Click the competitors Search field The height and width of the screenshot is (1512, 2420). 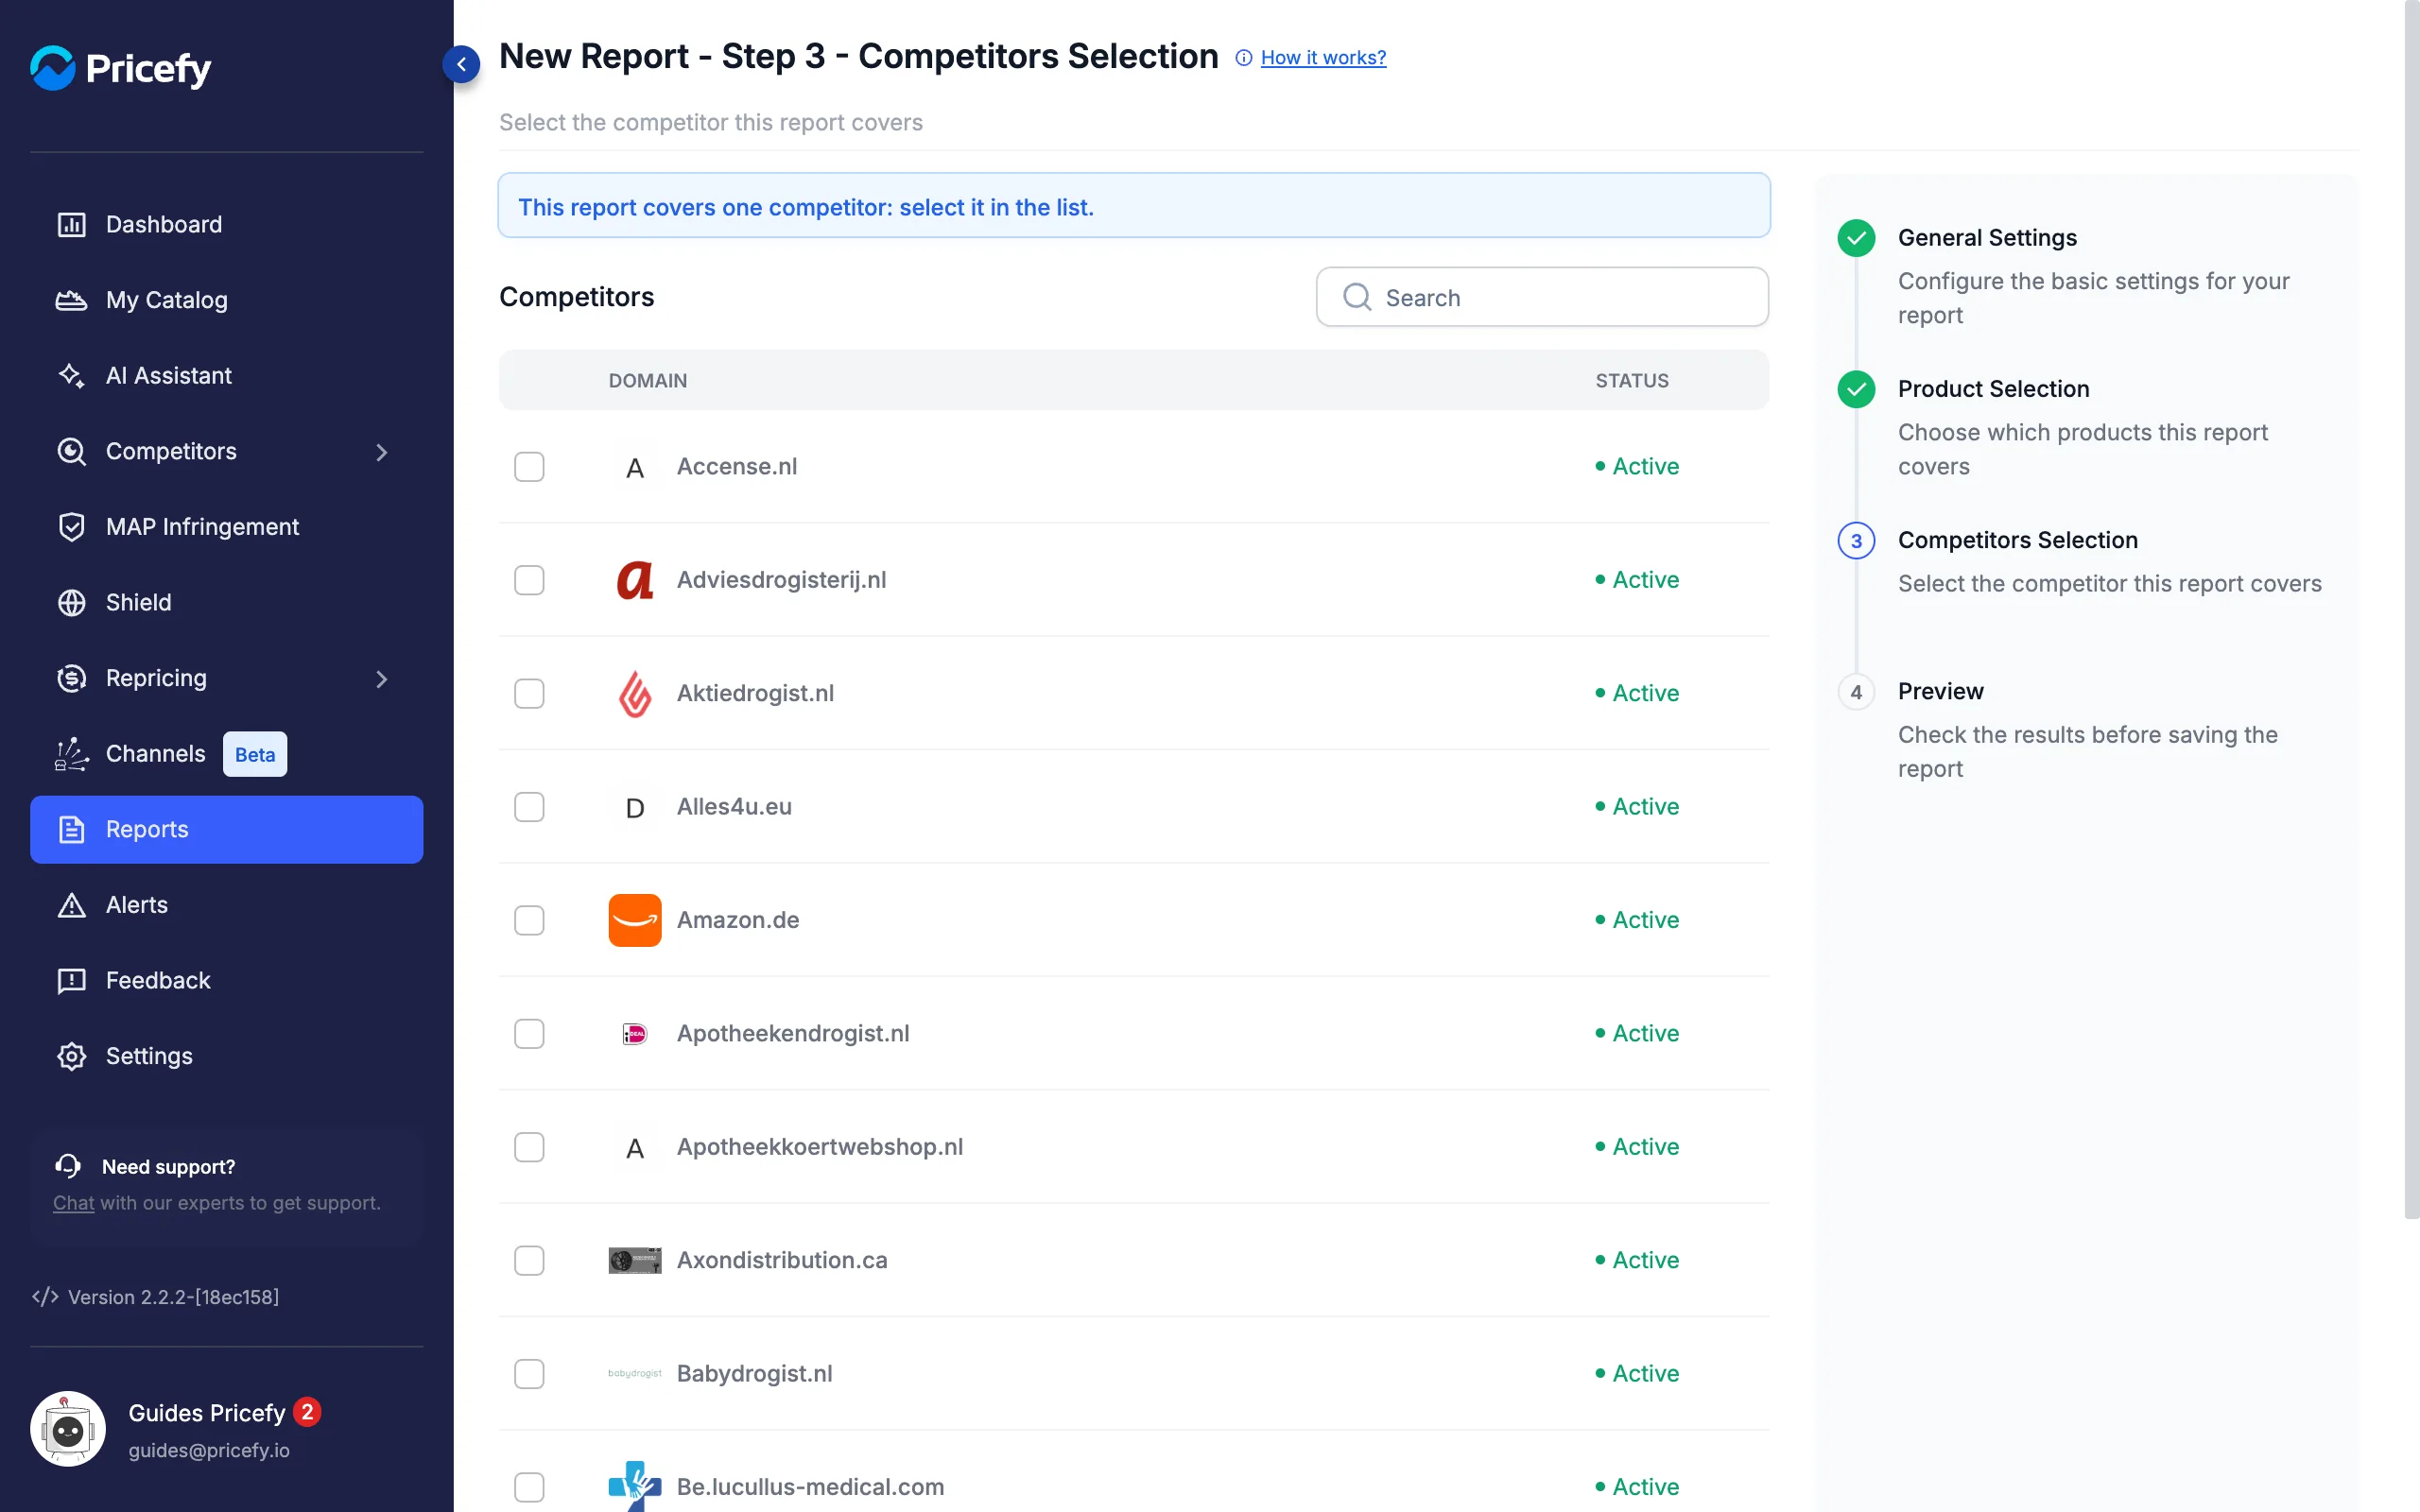tap(1542, 297)
